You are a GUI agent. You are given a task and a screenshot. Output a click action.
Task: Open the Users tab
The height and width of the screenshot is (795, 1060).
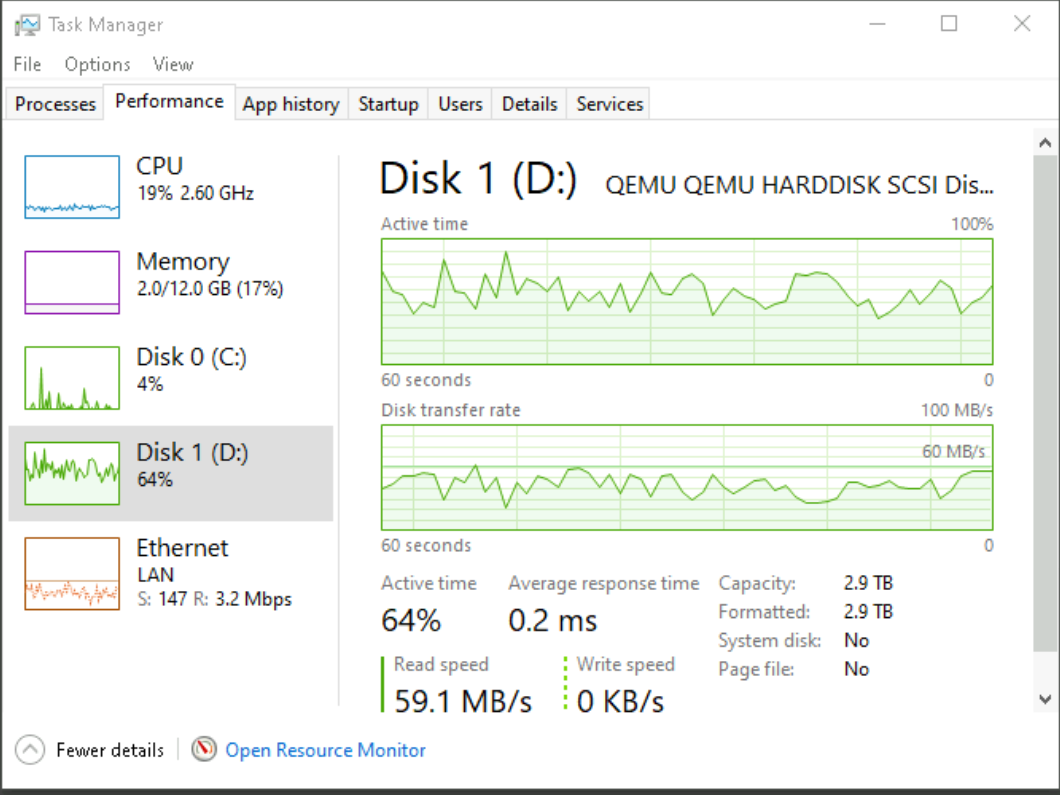pos(460,104)
